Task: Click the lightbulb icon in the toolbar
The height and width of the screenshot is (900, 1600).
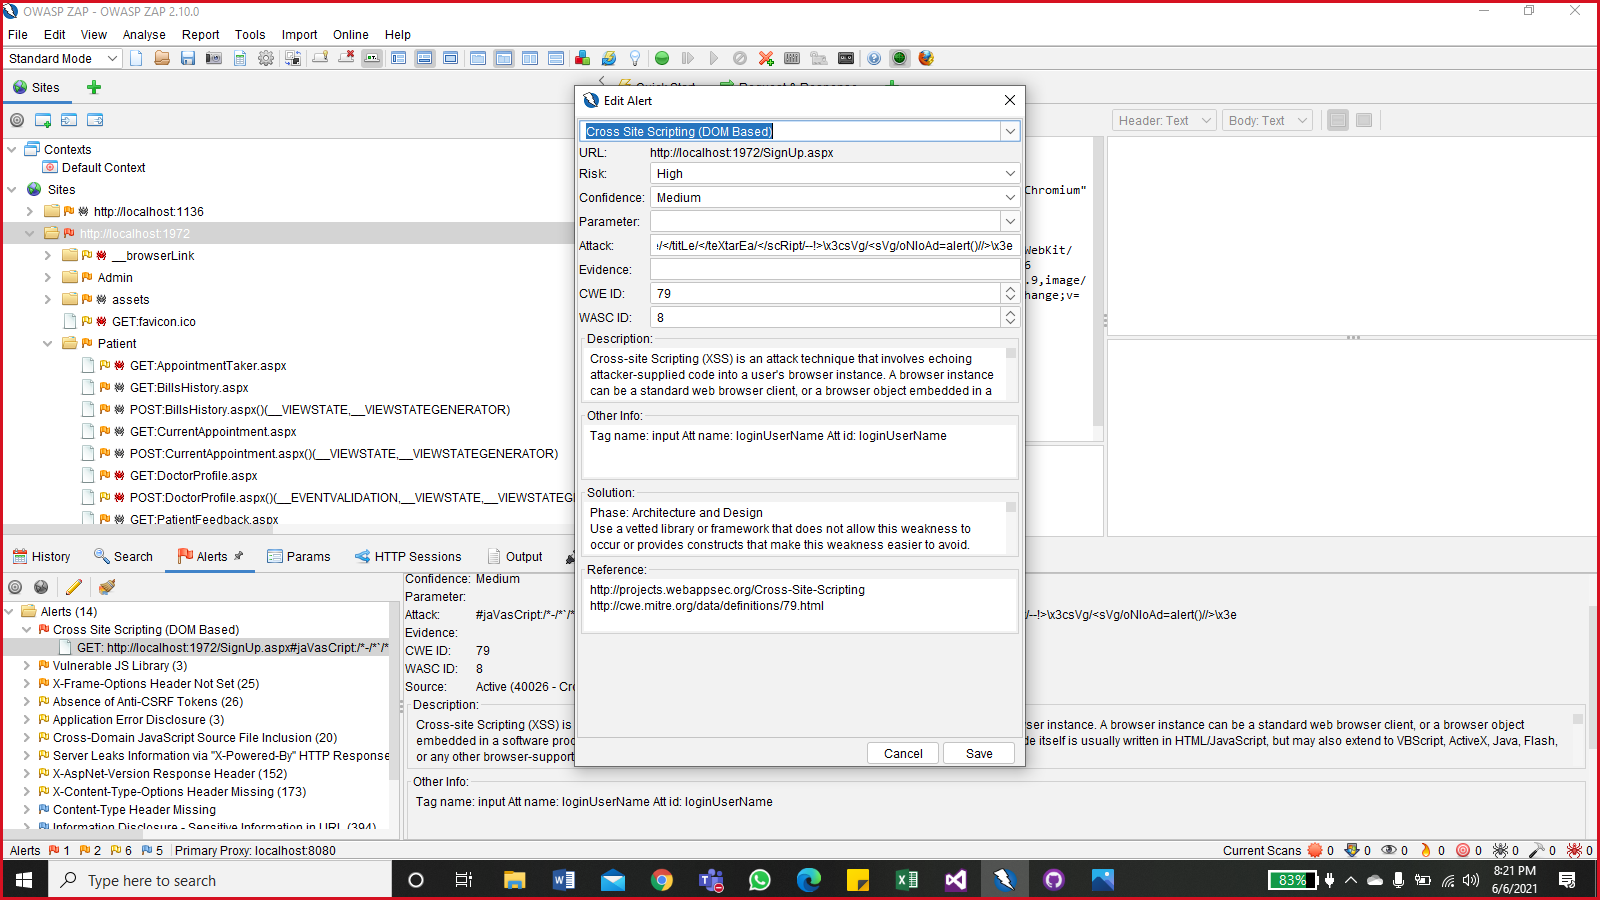Action: 634,58
